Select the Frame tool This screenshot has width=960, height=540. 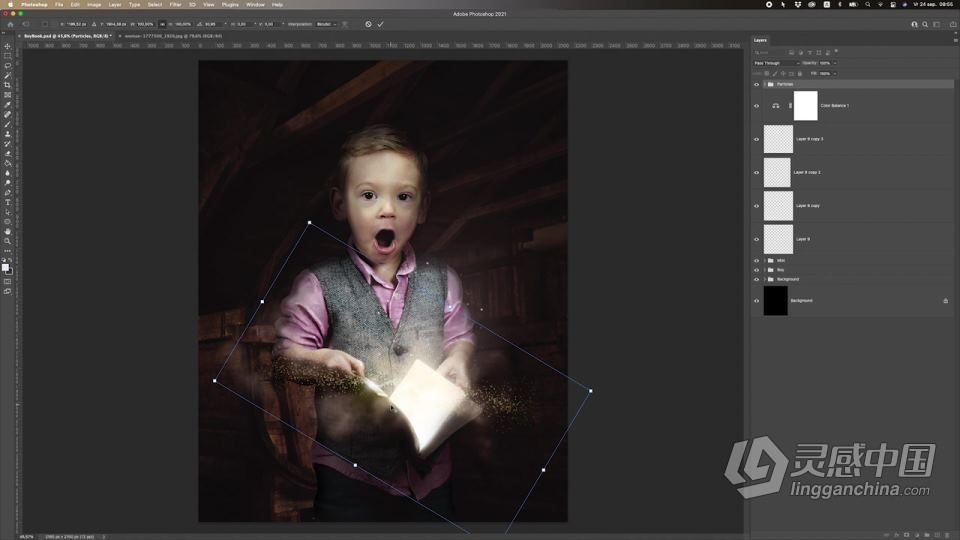(7, 96)
